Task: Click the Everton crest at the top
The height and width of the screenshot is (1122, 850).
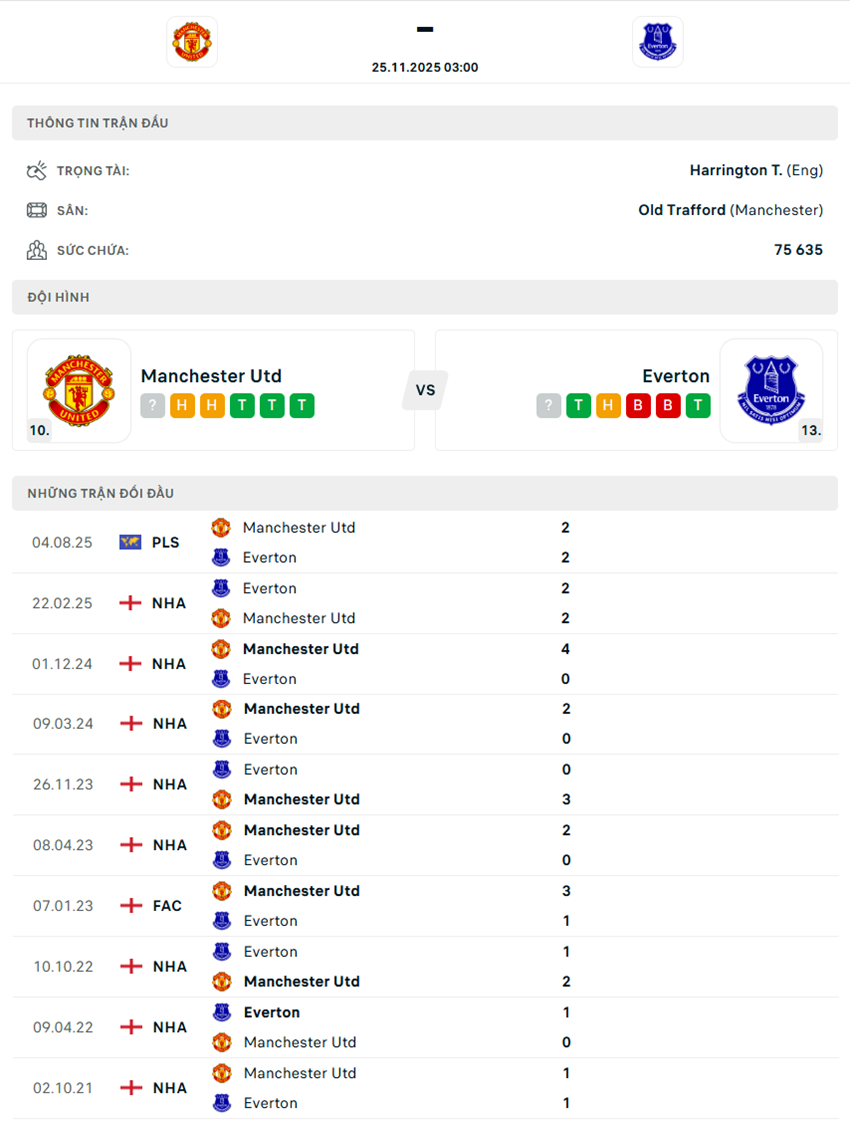Action: coord(657,41)
